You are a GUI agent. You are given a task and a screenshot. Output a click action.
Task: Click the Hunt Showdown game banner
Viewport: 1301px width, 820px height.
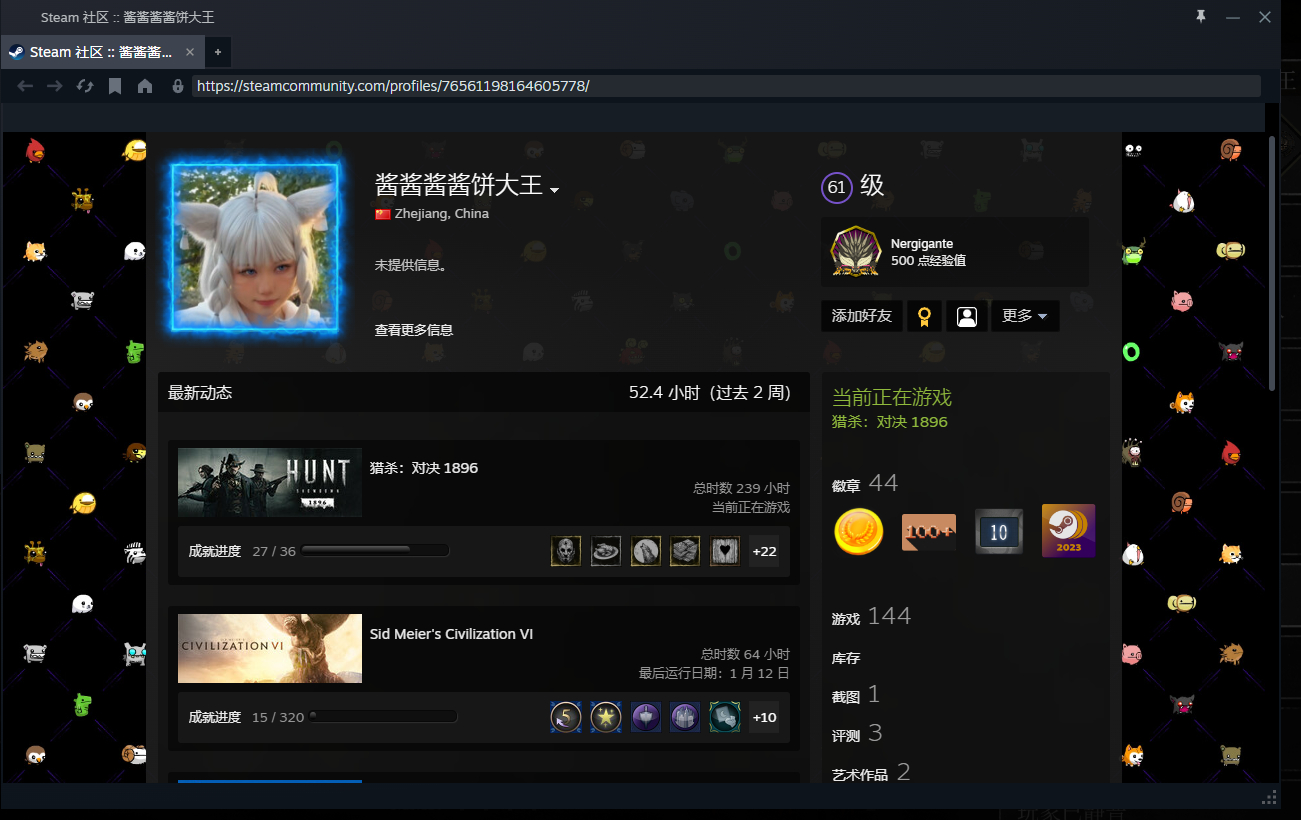coord(270,482)
